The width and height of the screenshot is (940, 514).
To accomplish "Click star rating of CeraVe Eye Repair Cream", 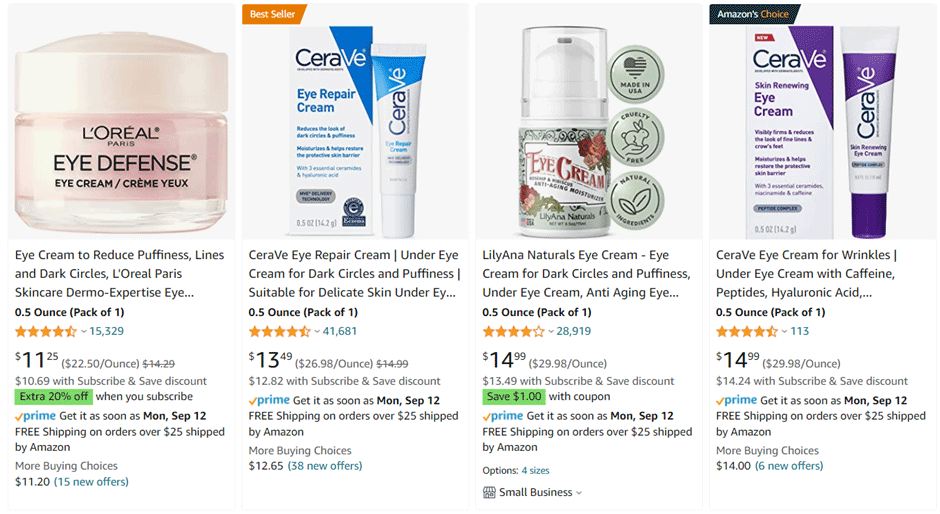I will (279, 331).
